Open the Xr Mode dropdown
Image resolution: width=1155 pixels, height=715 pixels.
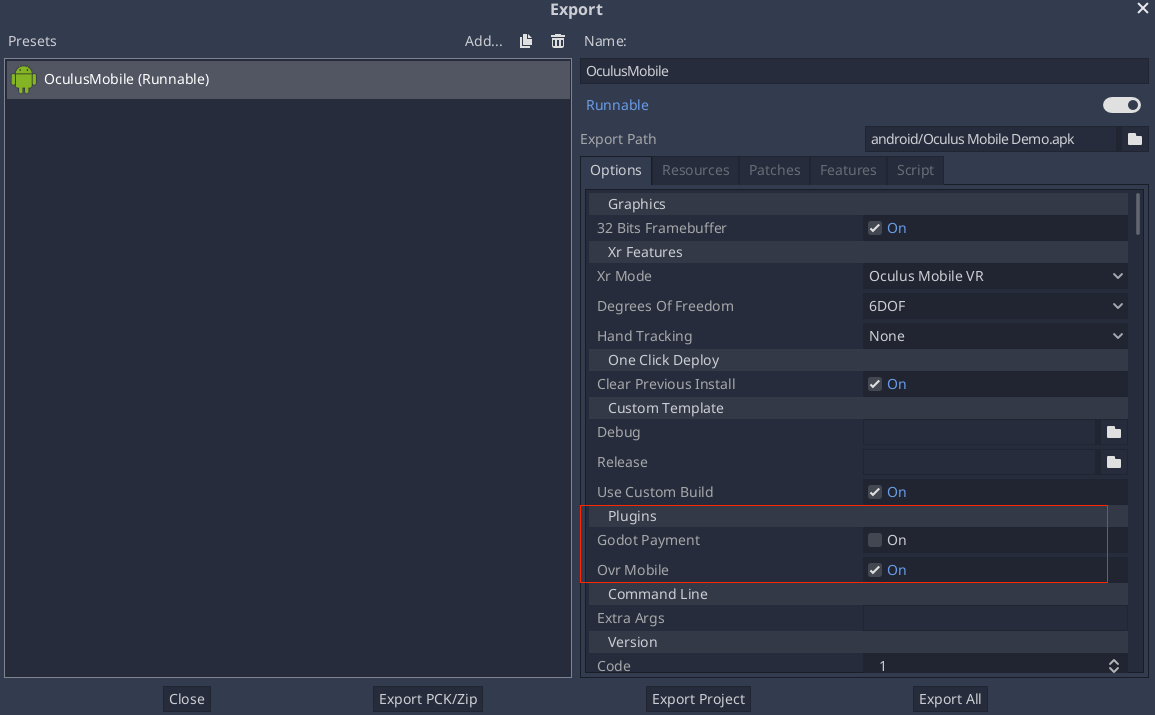coord(995,276)
